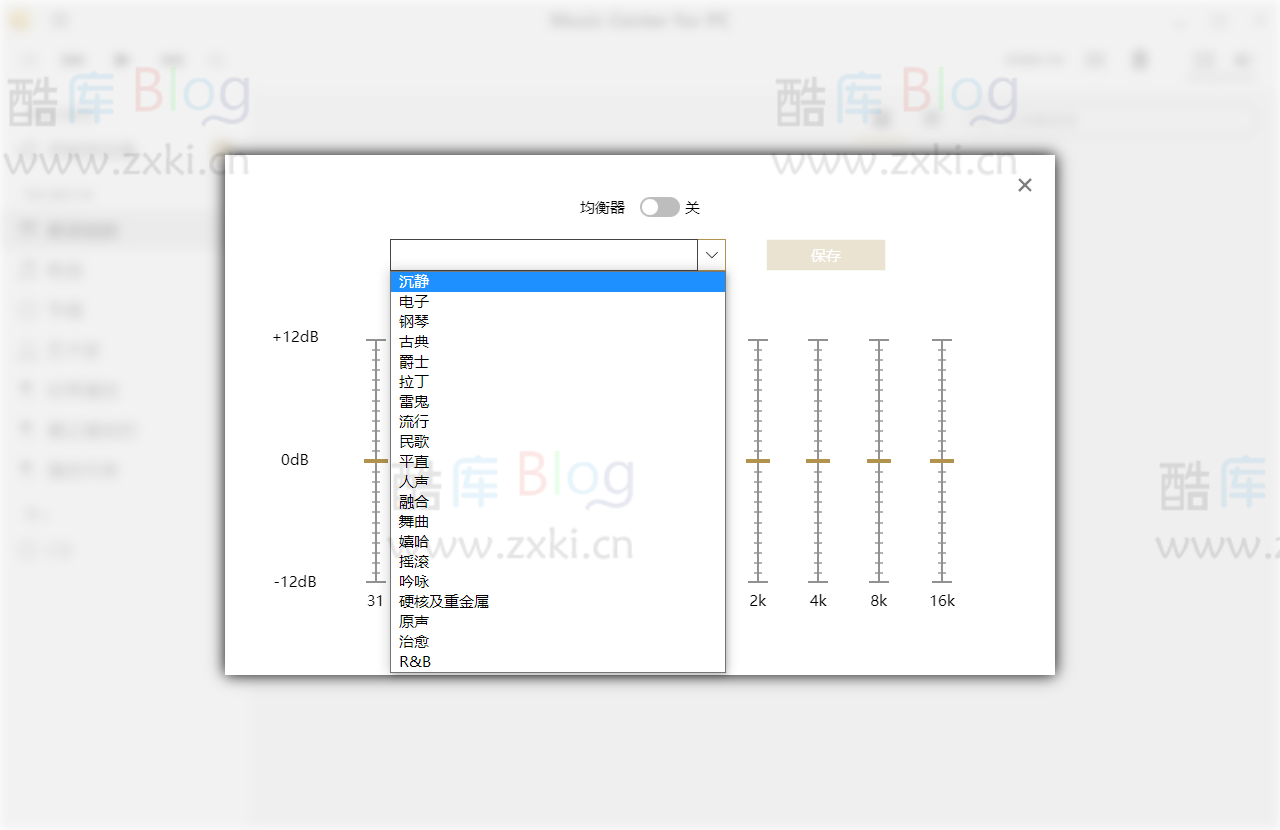Screen dimensions: 1280x830
Task: Click the 2k frequency slider handle
Action: pyautogui.click(x=758, y=460)
